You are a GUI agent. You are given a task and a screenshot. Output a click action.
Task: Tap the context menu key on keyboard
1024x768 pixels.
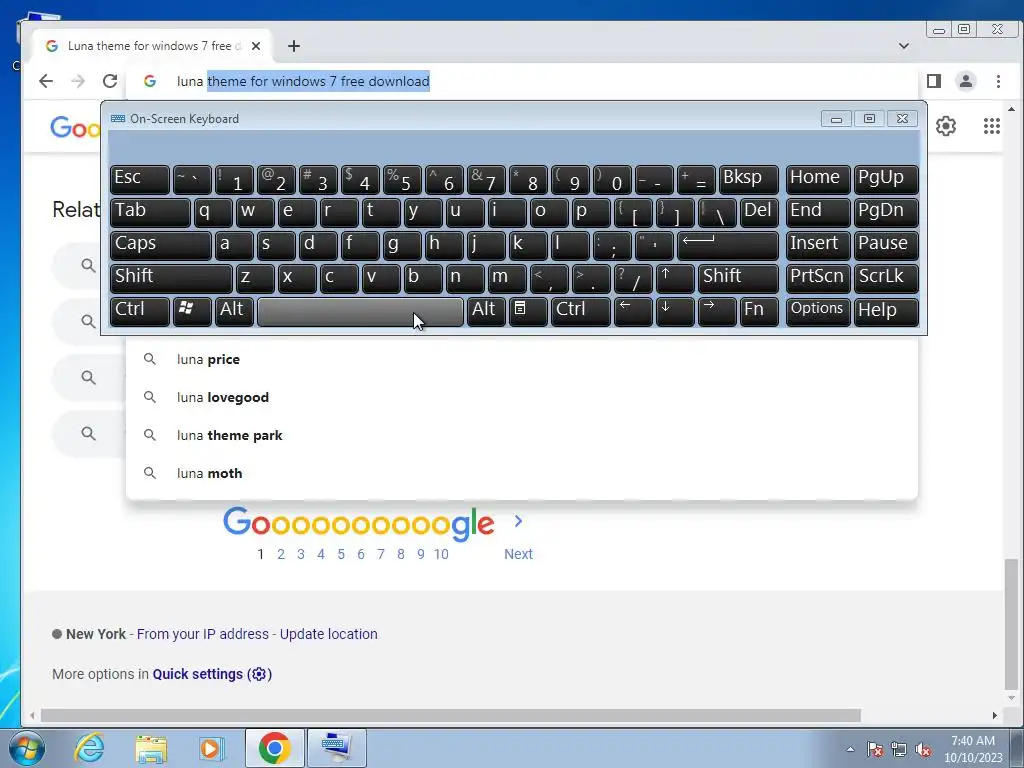528,311
